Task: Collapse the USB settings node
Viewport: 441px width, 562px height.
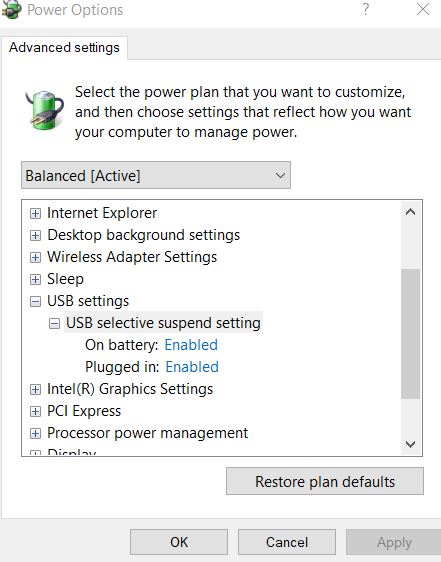Action: click(35, 301)
